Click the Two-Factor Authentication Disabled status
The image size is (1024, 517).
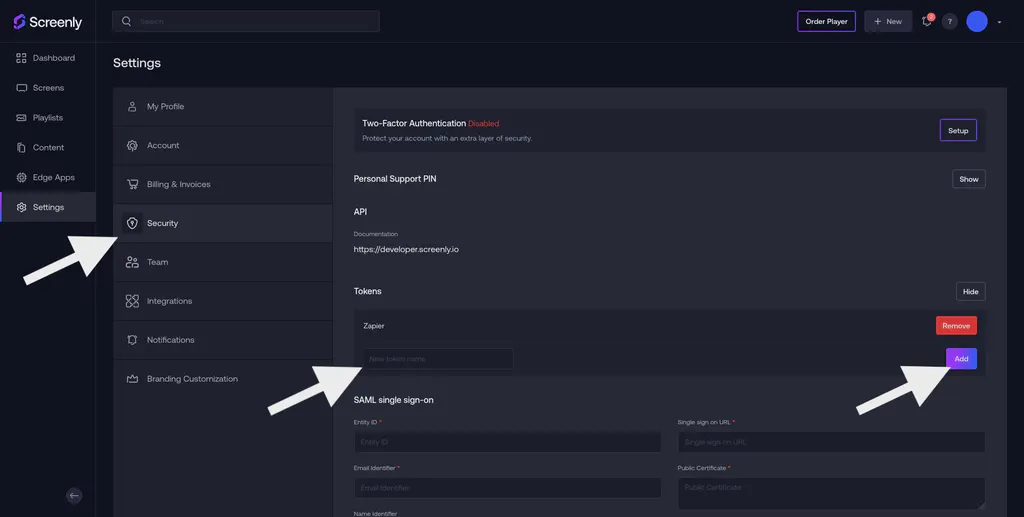(483, 123)
